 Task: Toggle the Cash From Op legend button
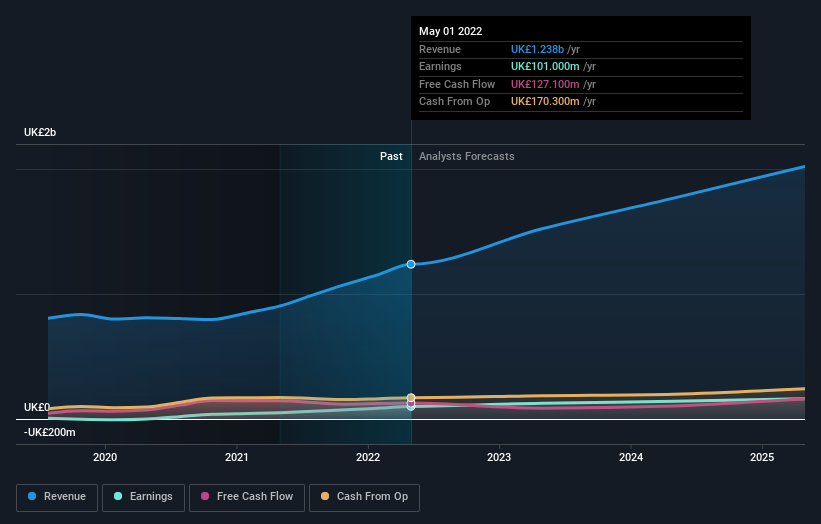pyautogui.click(x=364, y=497)
